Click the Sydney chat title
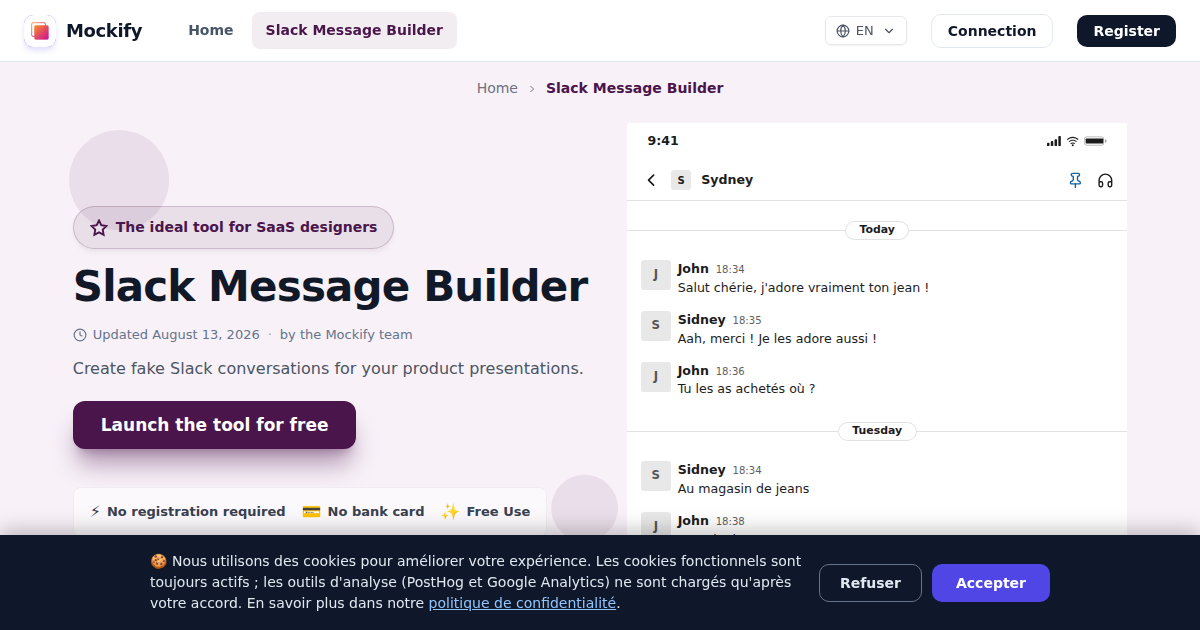The height and width of the screenshot is (630, 1200). click(727, 180)
